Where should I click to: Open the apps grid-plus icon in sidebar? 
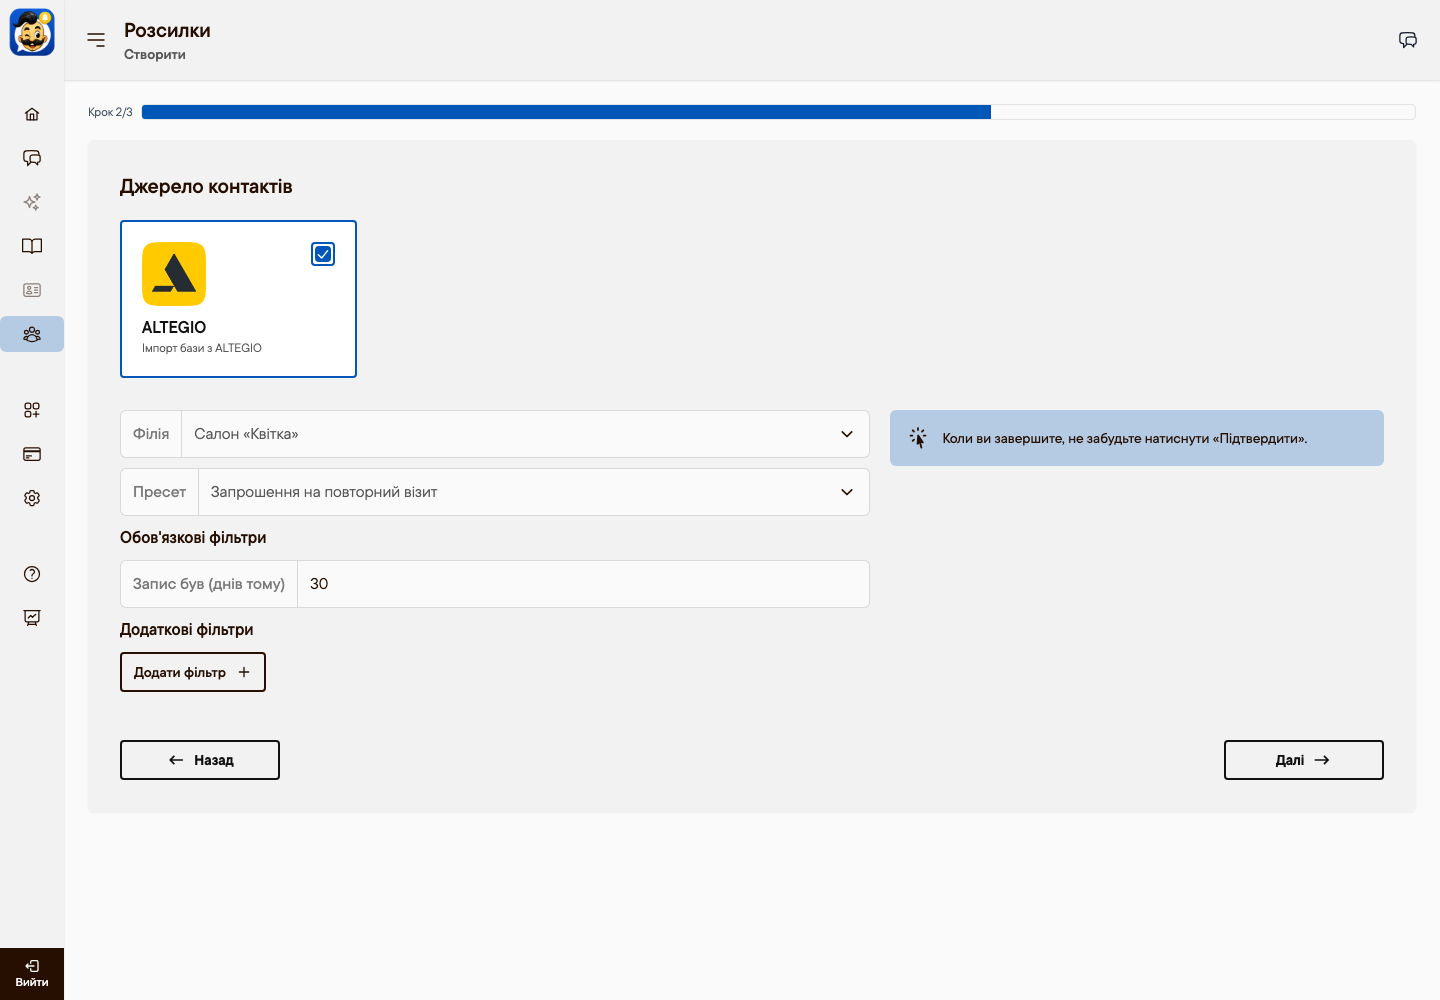pos(32,410)
